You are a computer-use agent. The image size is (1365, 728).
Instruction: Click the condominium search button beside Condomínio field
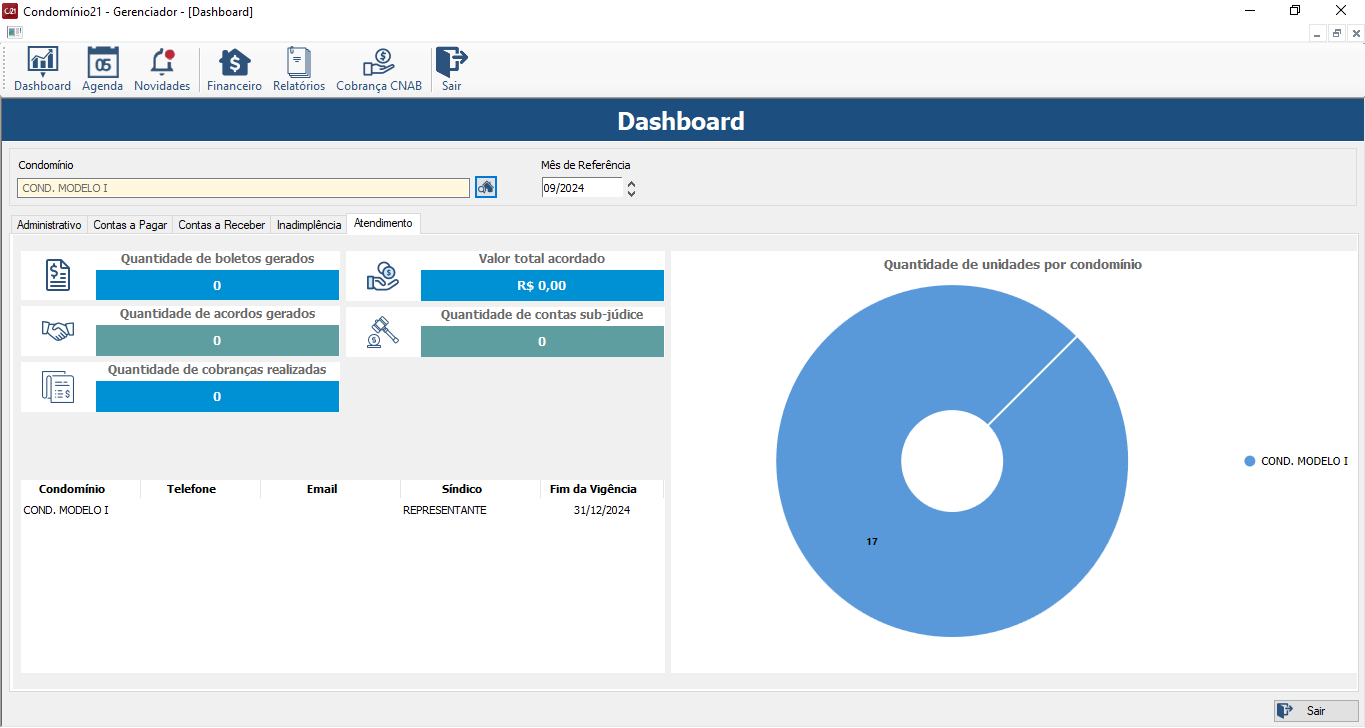click(486, 187)
